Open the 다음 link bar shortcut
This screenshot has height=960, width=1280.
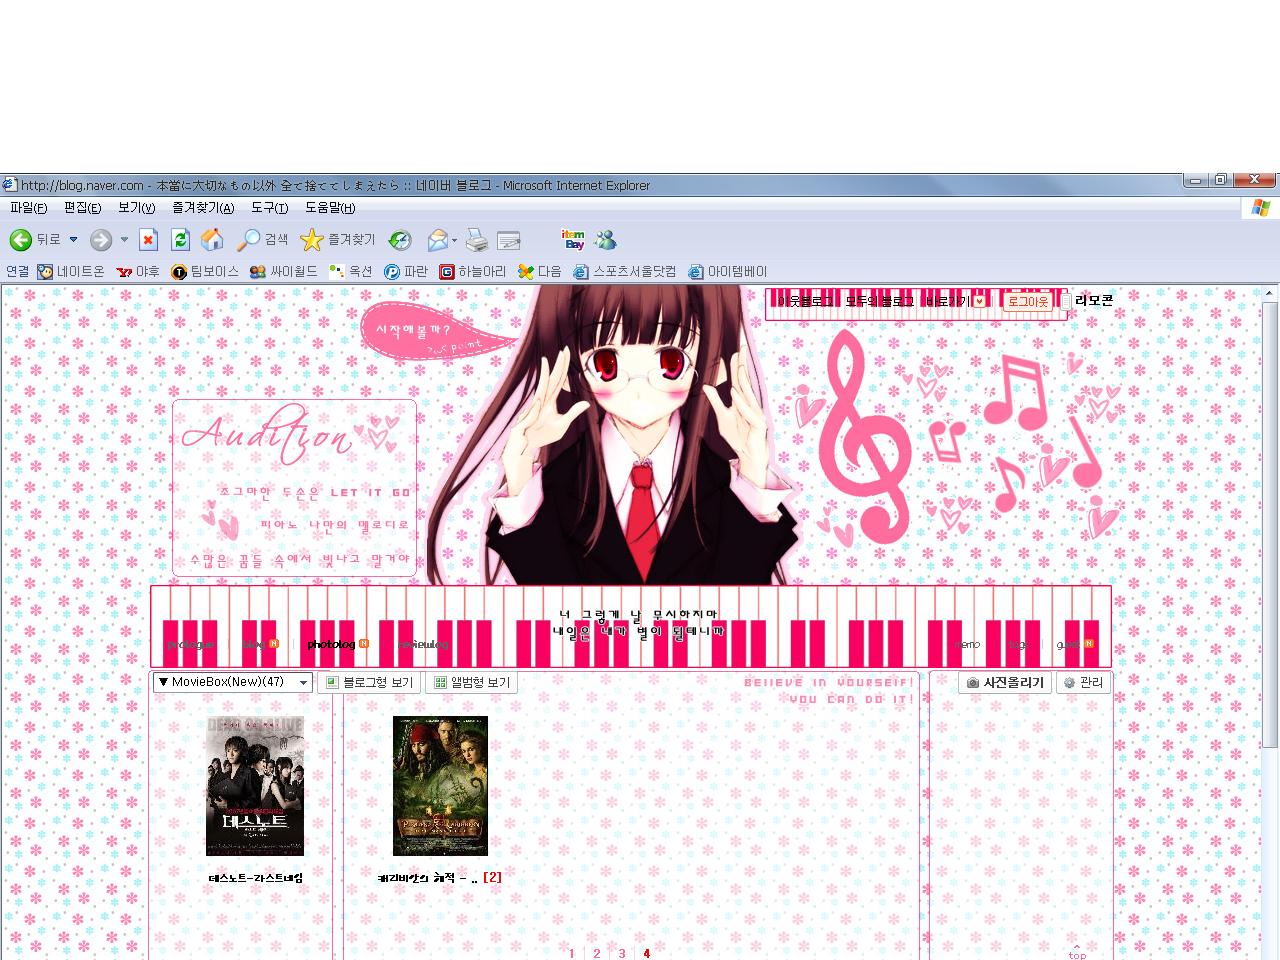point(540,272)
